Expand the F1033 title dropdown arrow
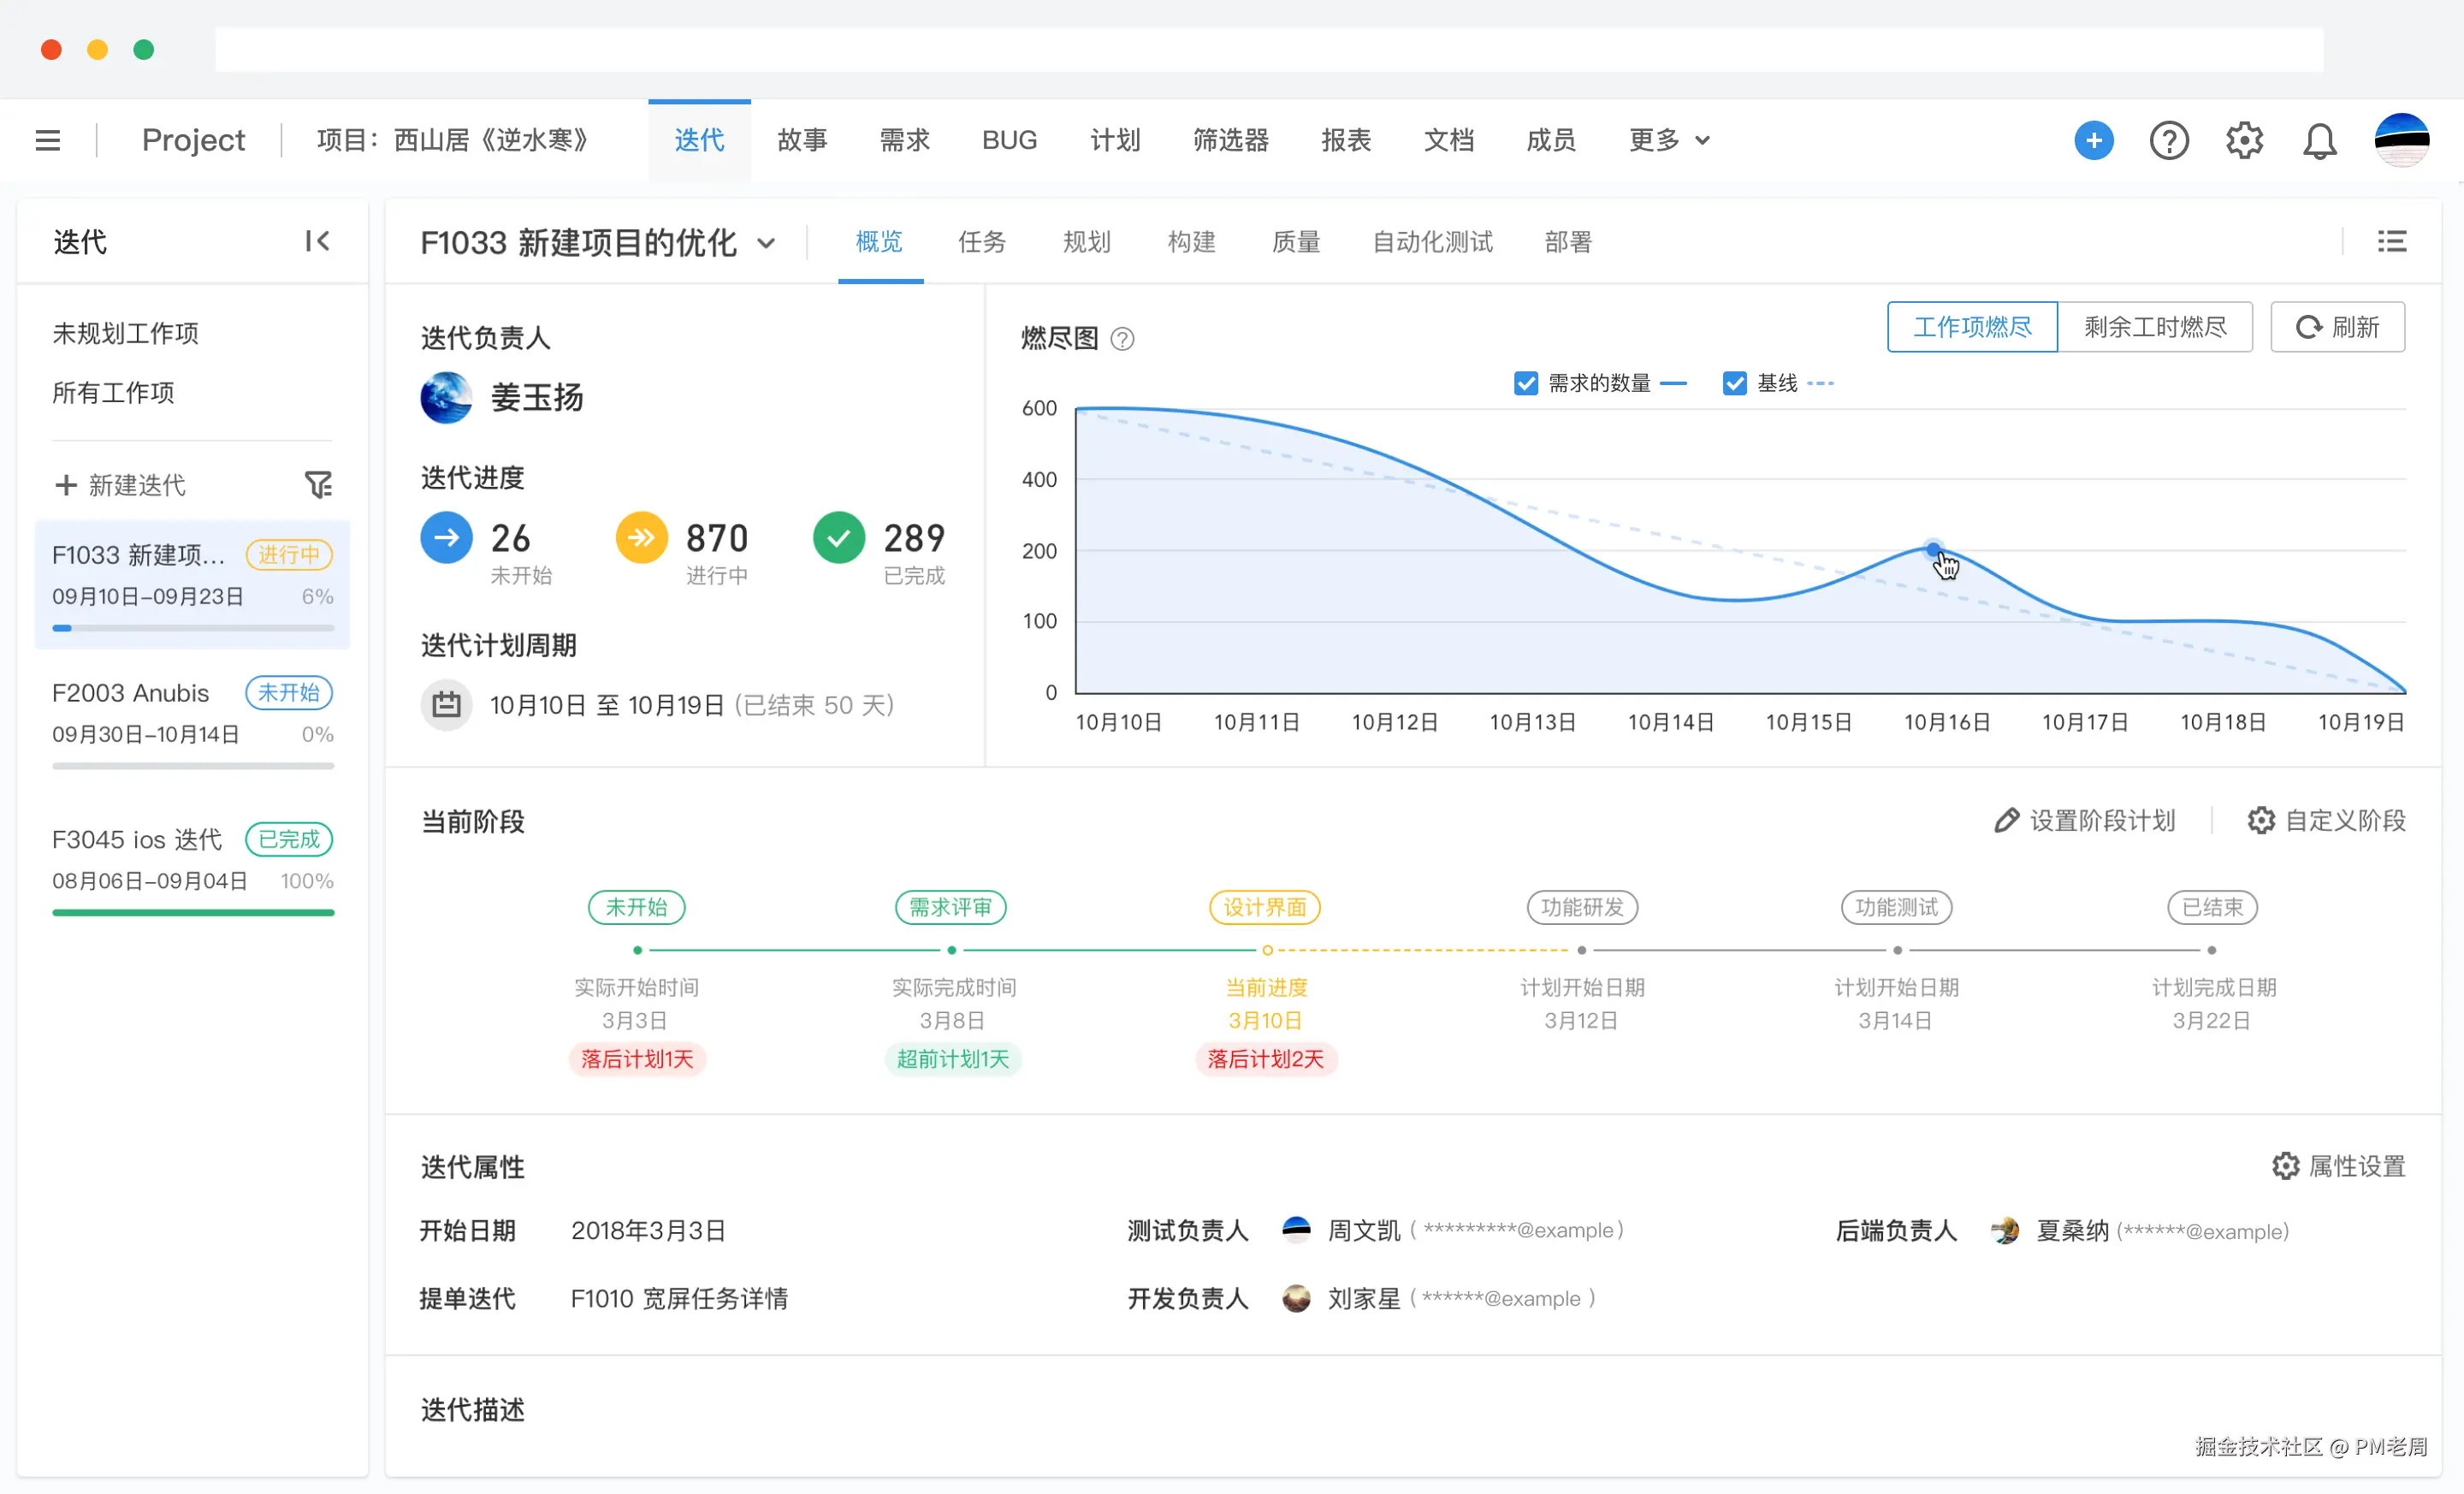 pyautogui.click(x=767, y=243)
